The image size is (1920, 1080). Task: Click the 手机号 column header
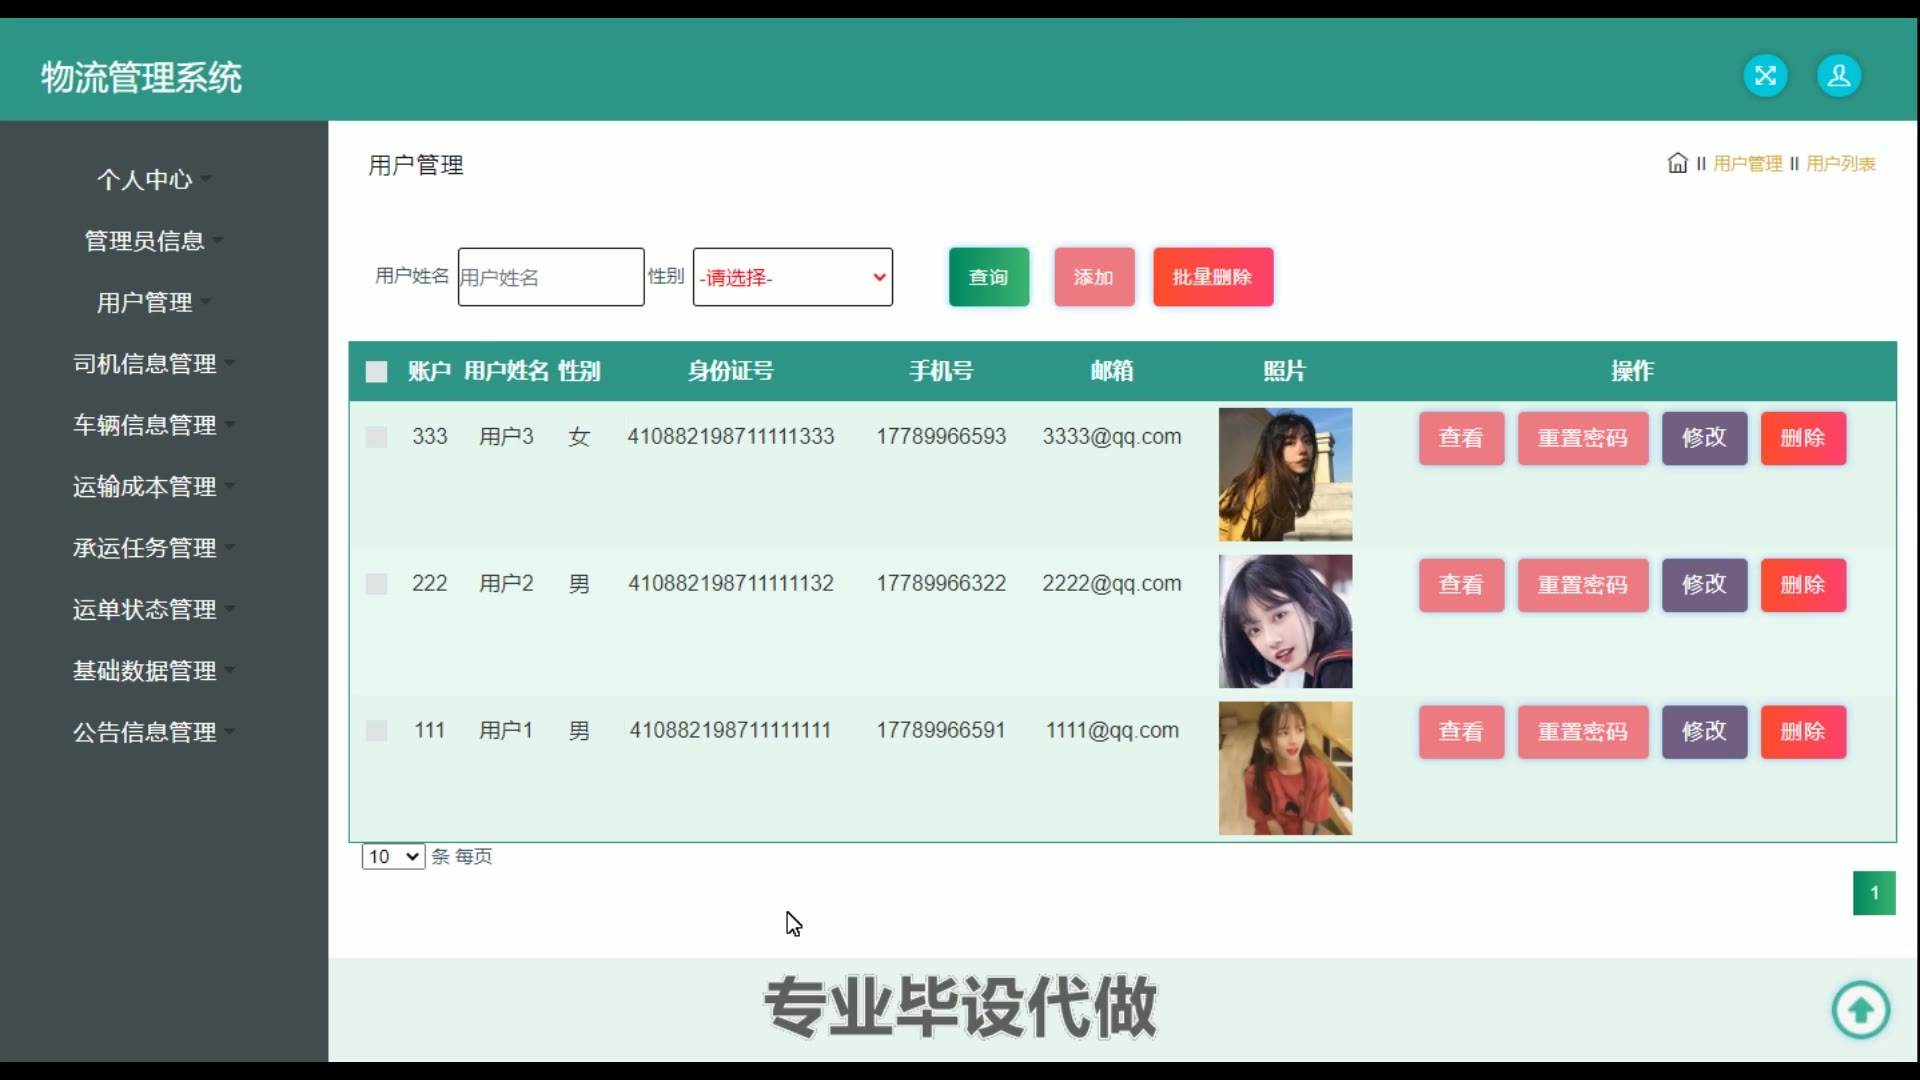point(941,371)
